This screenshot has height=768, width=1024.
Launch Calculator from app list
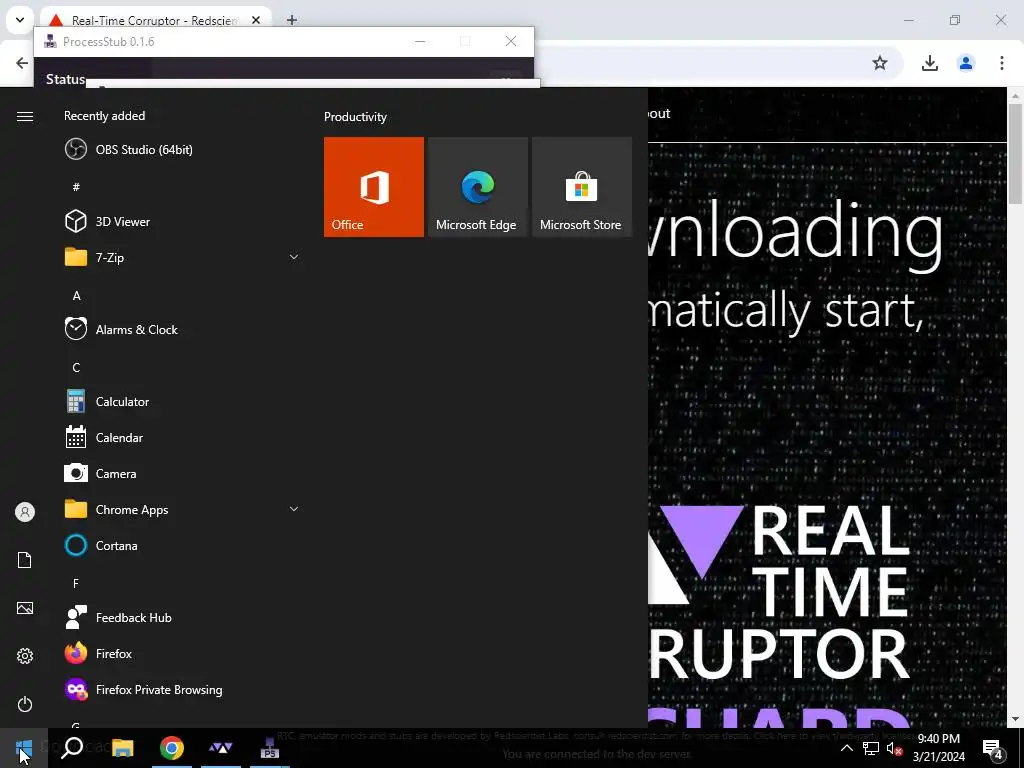click(x=182, y=402)
